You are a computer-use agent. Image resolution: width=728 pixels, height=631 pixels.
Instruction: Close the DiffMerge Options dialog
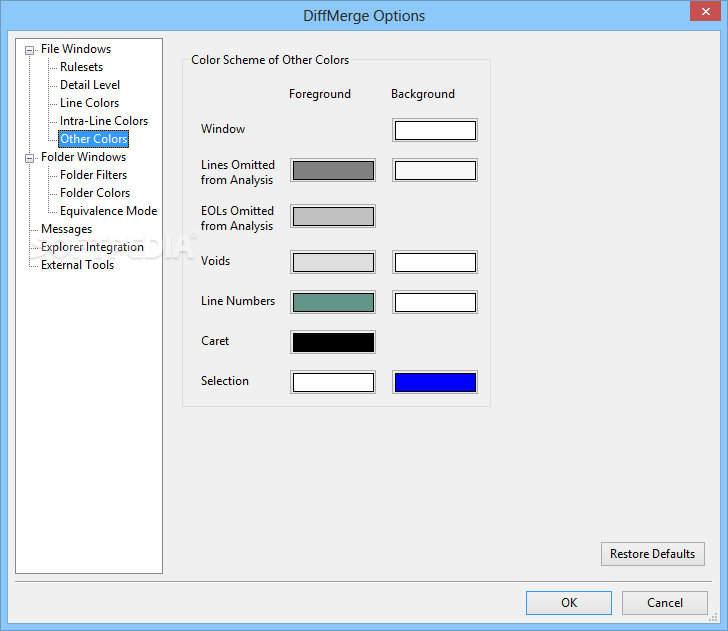(x=705, y=12)
